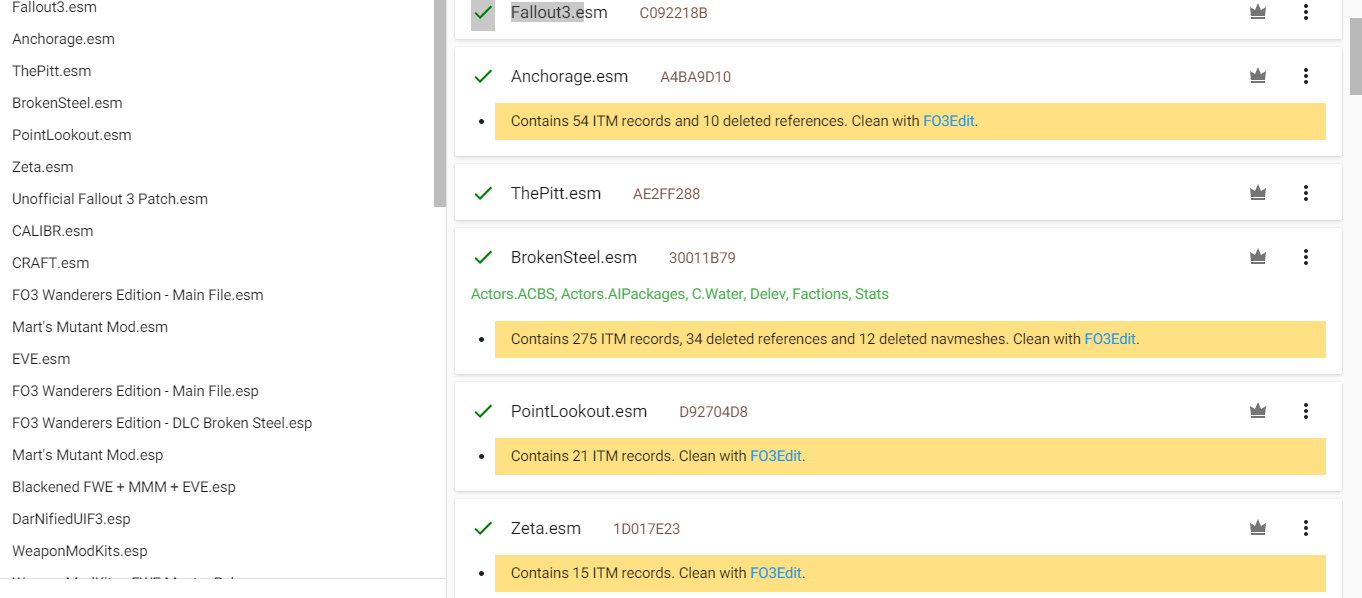Click the crown icon on BrokenSteel.esm card

coord(1258,257)
